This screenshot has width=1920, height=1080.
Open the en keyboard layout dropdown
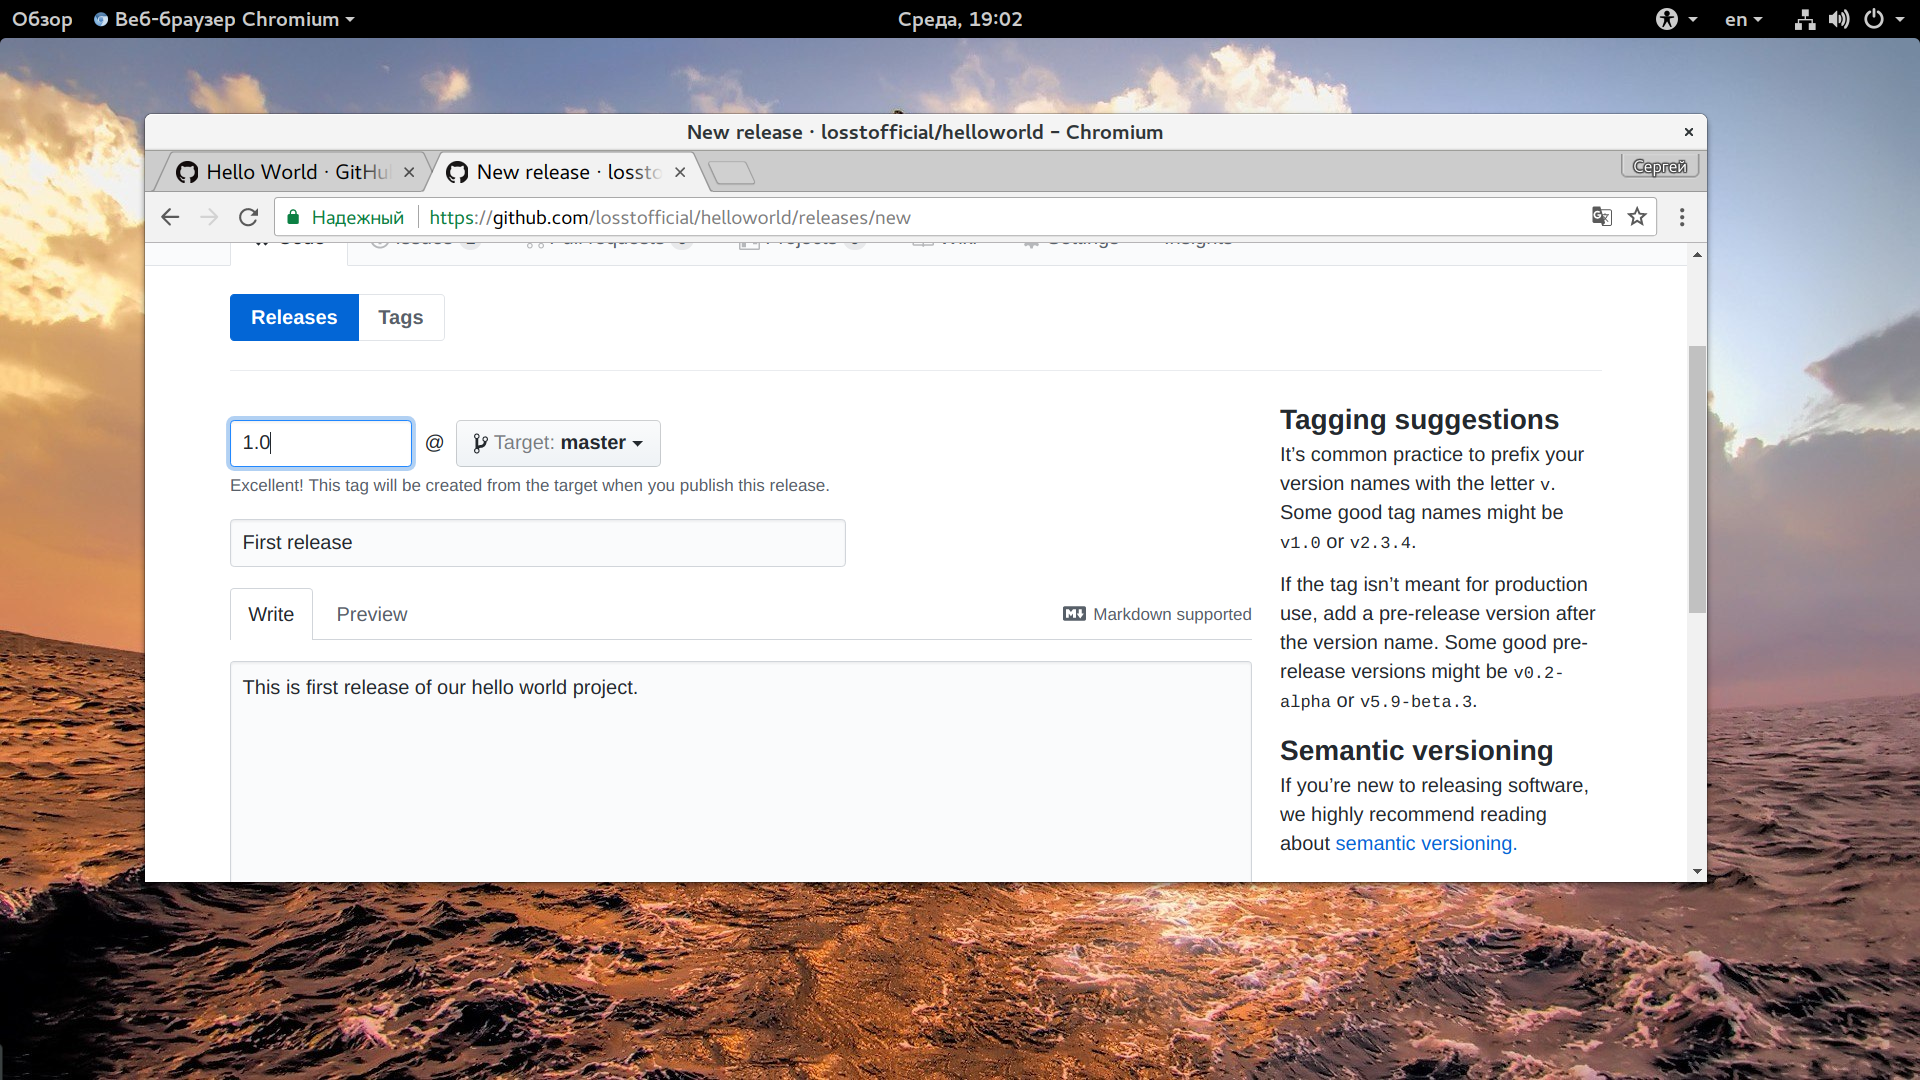click(x=1743, y=19)
